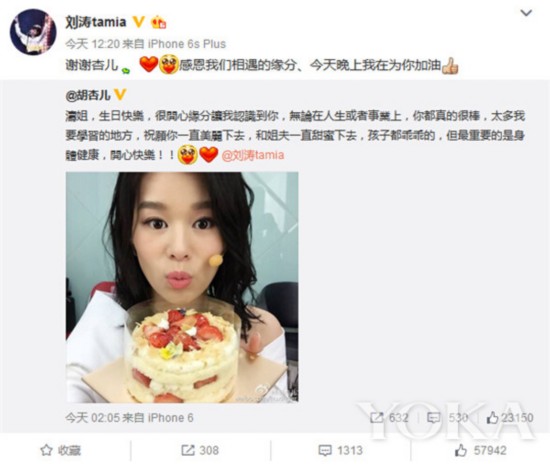Click the quoted post repost icon 632
550x468 pixels.
coord(389,417)
